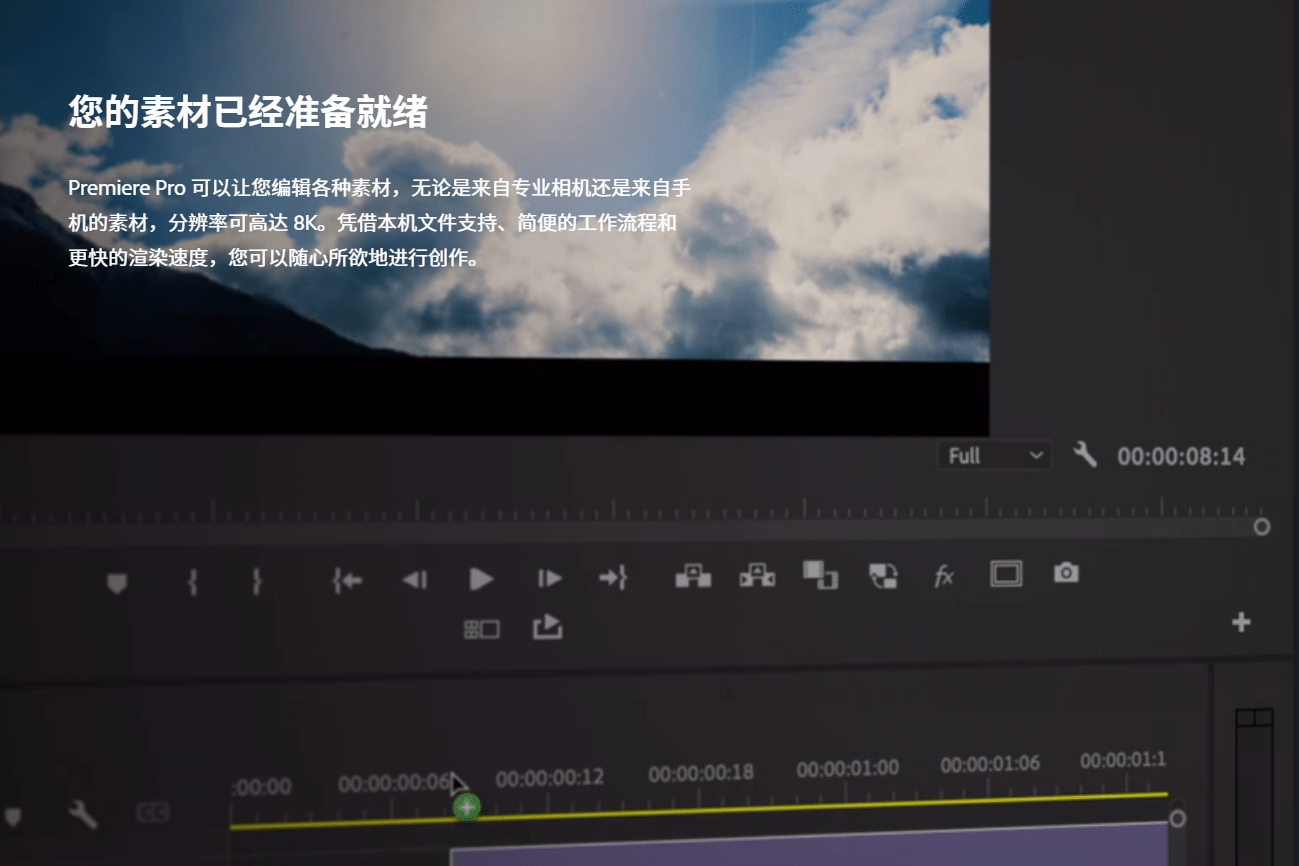Toggle the safe margins frame icon
Viewport: 1299px width, 866px height.
[1006, 573]
